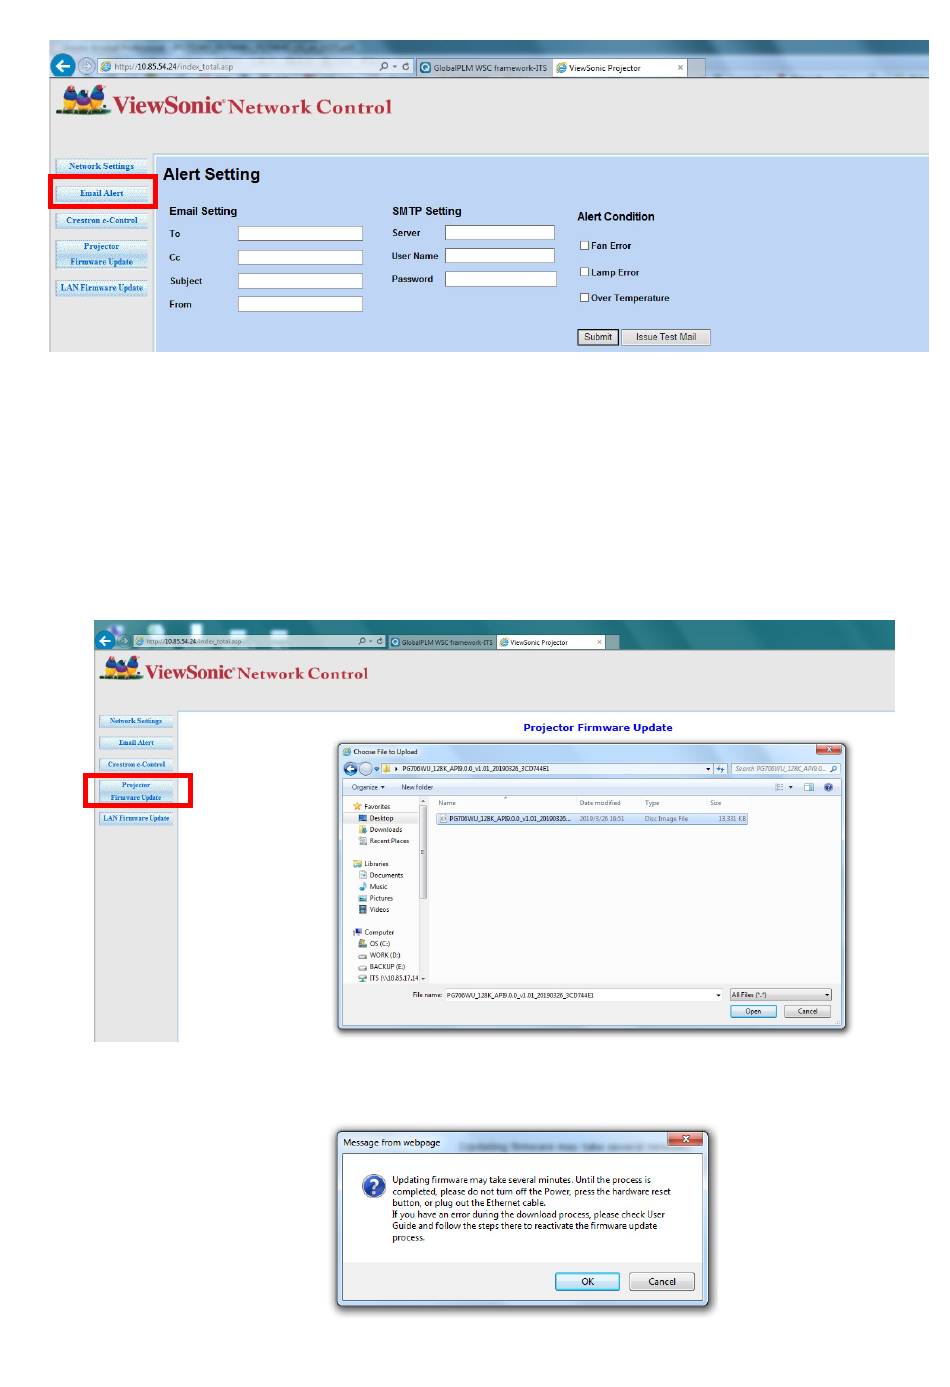The width and height of the screenshot is (950, 1387).
Task: Click the Submit button
Action: [x=598, y=337]
